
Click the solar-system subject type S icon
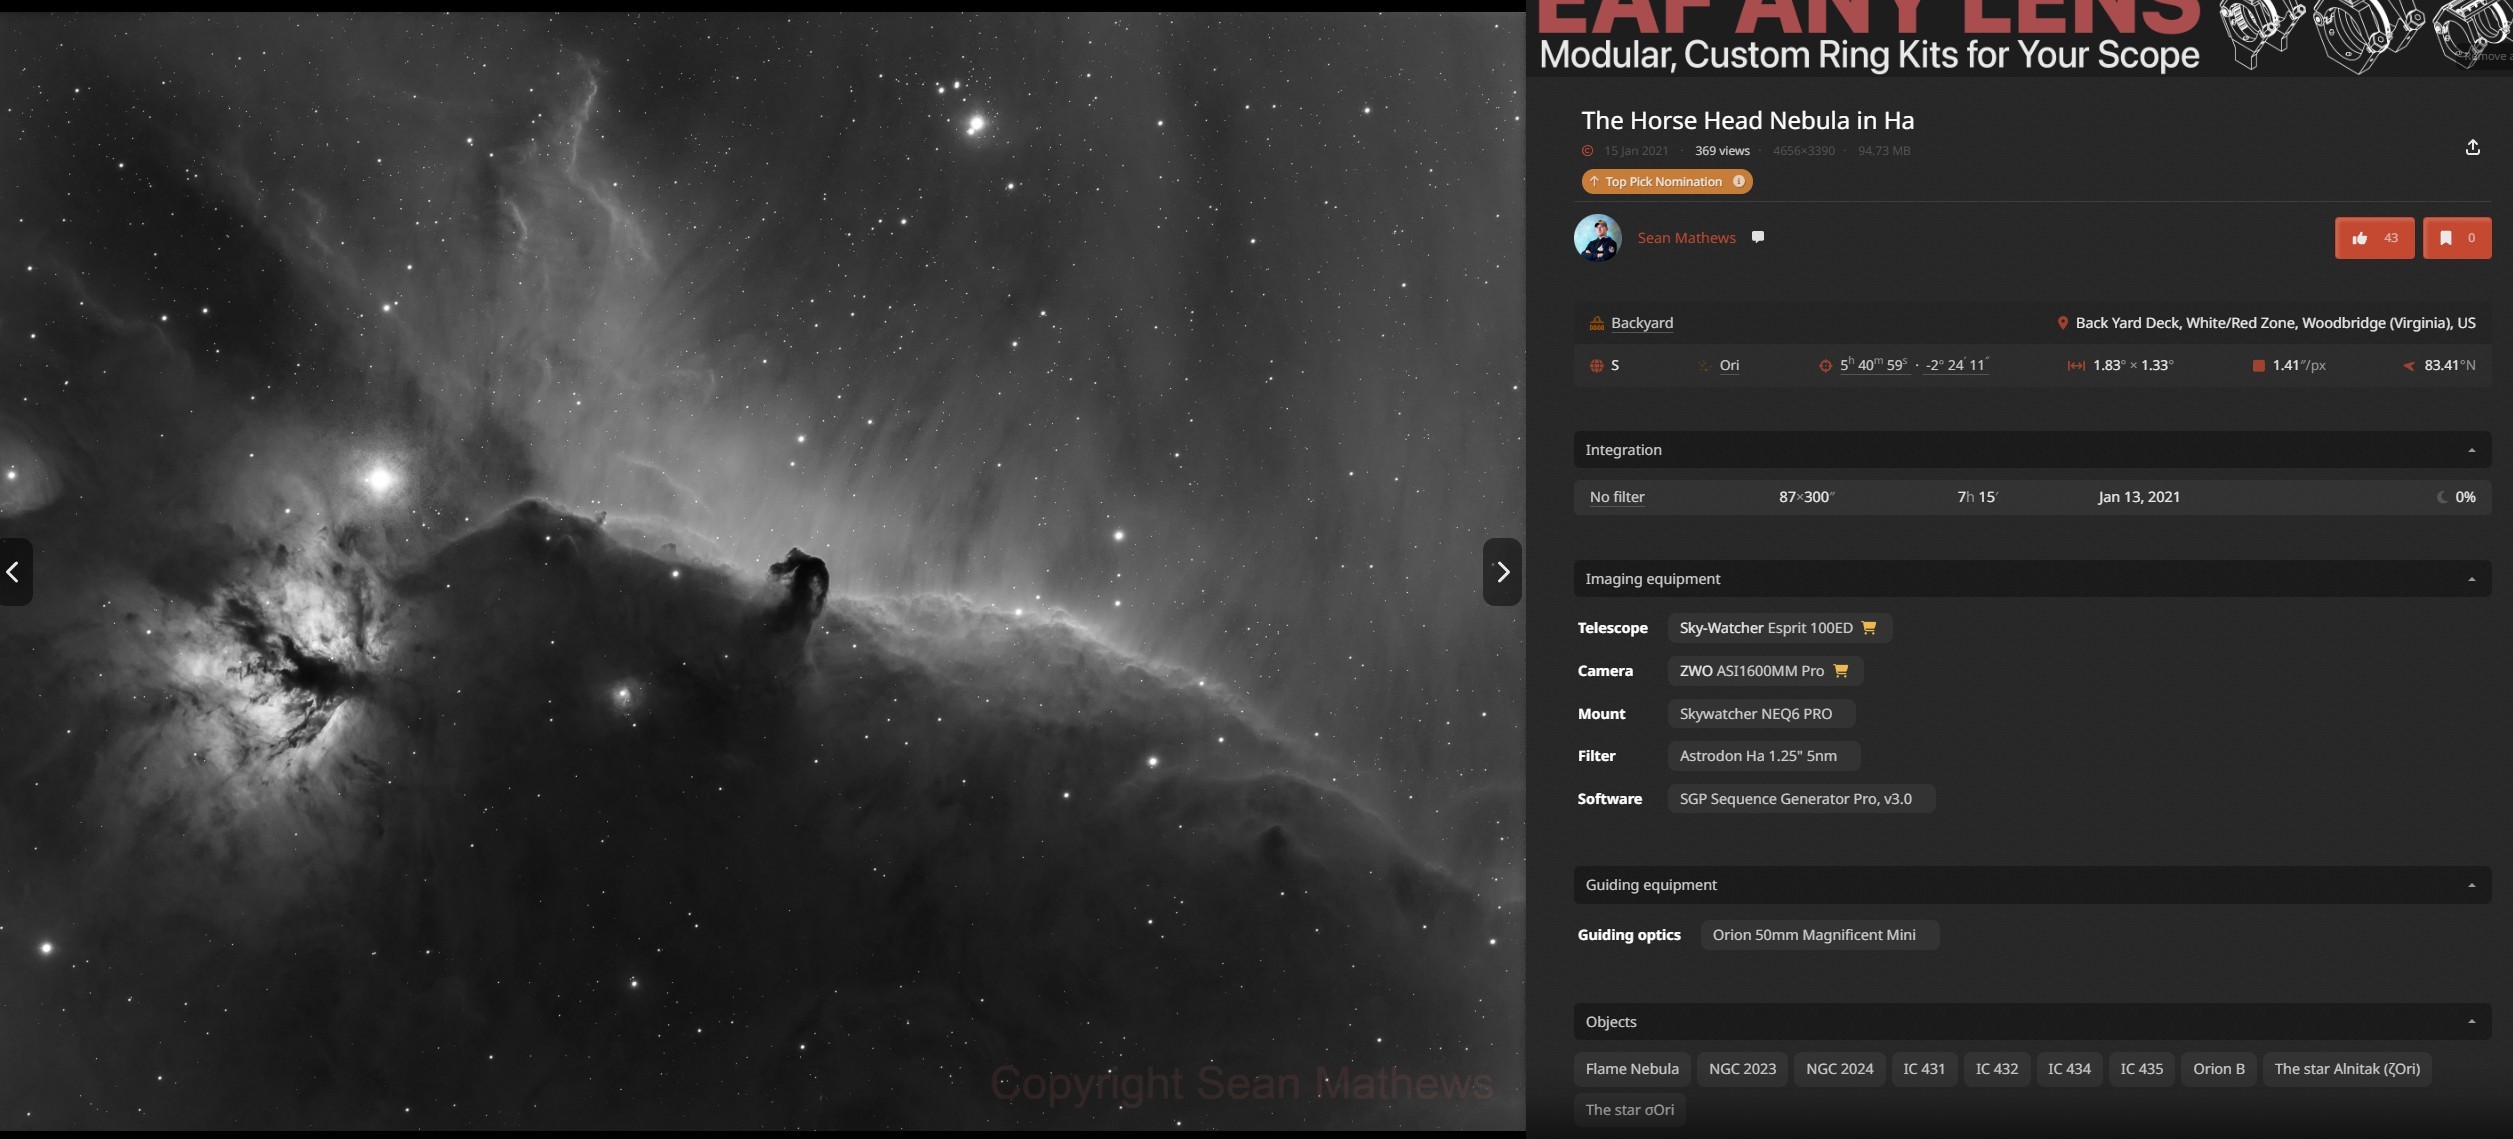[1596, 366]
